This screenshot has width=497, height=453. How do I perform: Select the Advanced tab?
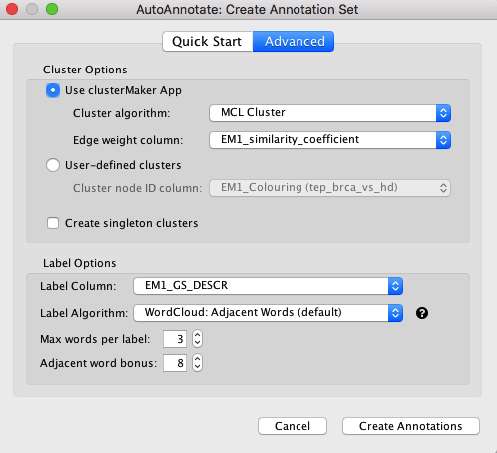tap(294, 42)
